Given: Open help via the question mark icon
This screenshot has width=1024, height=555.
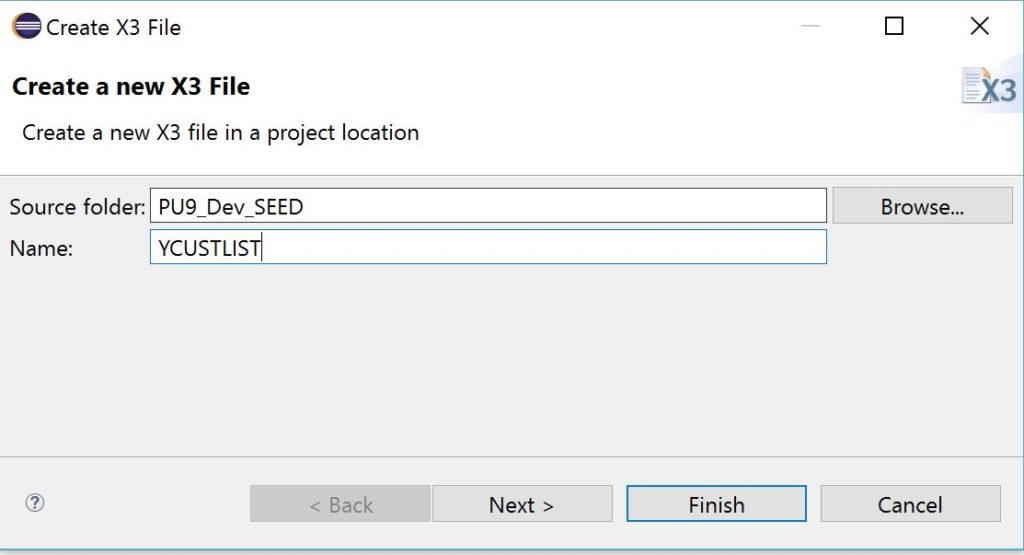Looking at the screenshot, I should click(35, 503).
